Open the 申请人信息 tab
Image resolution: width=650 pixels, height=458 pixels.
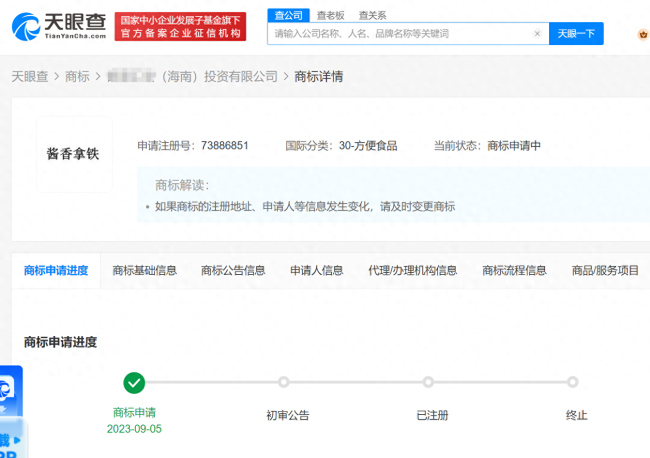(316, 270)
